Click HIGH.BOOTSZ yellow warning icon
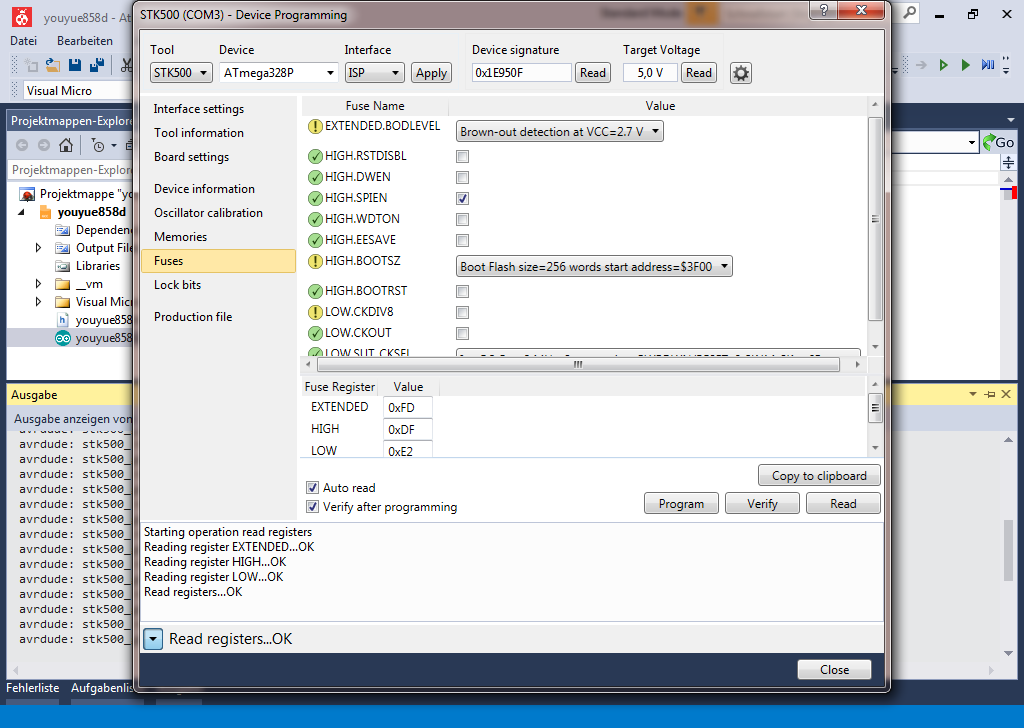This screenshot has width=1024, height=728. 315,261
